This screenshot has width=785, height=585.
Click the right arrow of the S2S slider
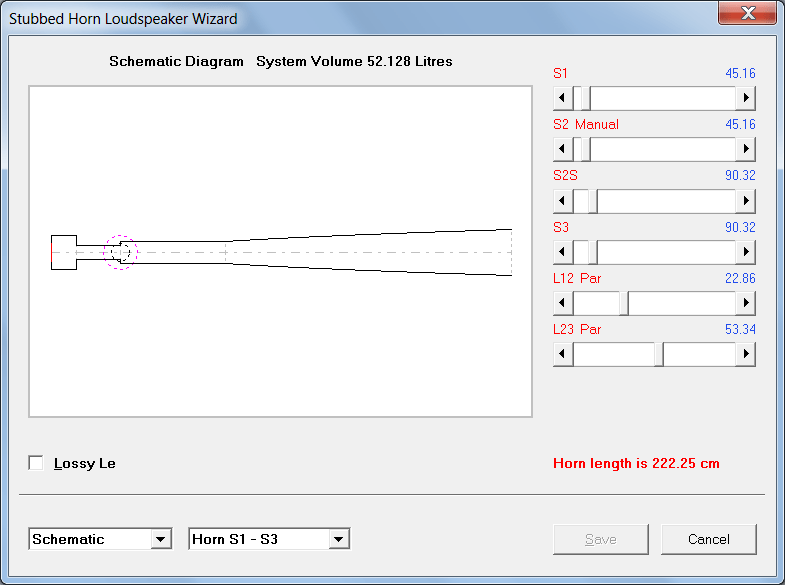click(745, 201)
